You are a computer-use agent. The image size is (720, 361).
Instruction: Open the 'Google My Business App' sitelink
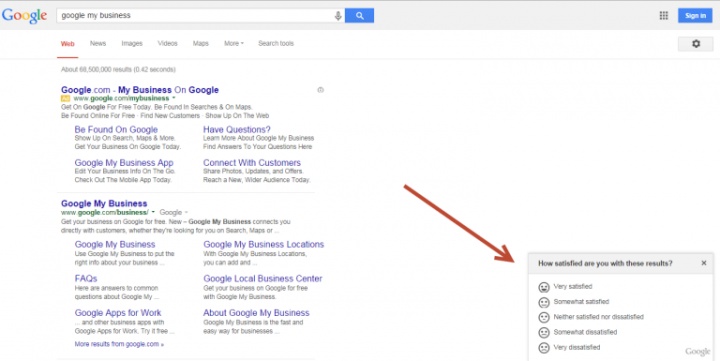(124, 163)
